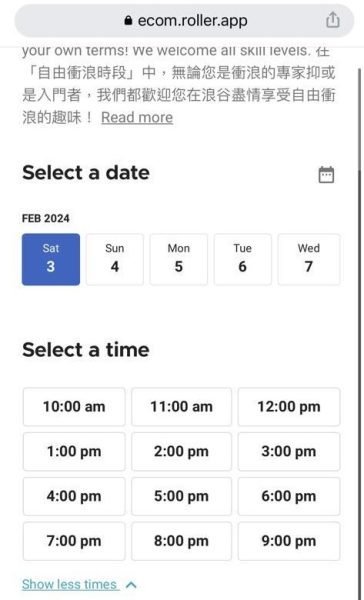Pick the 9:00 pm time slot
Image resolution: width=364 pixels, height=600 pixels.
pos(289,541)
